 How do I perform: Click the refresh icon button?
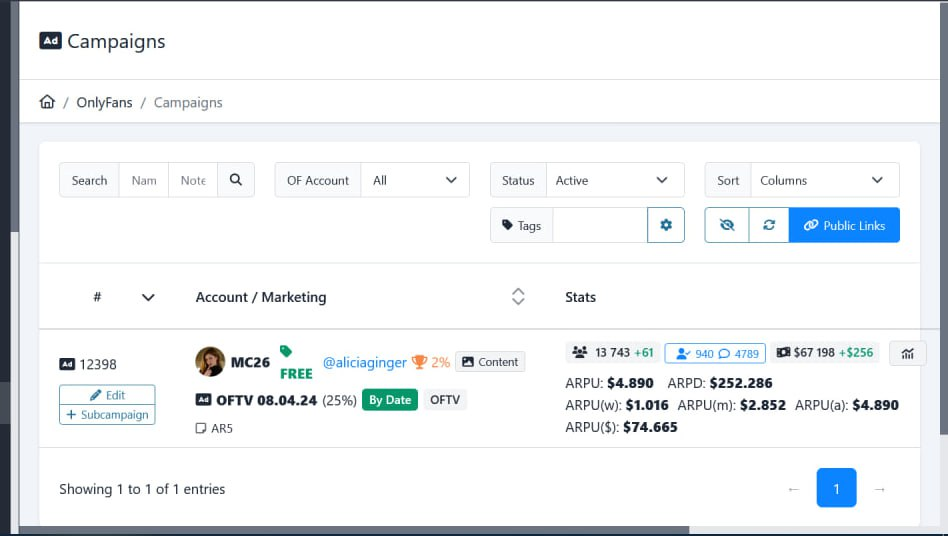click(x=768, y=225)
